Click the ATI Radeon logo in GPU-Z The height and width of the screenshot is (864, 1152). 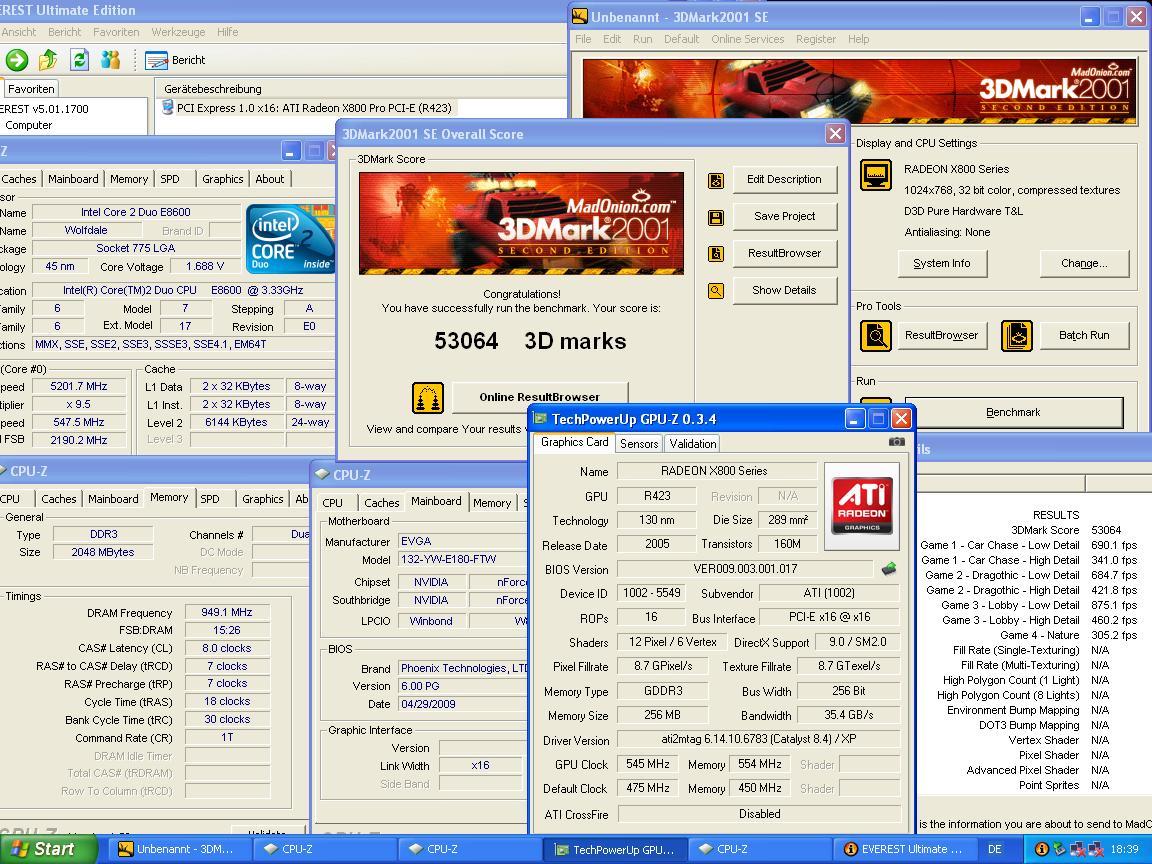click(862, 506)
